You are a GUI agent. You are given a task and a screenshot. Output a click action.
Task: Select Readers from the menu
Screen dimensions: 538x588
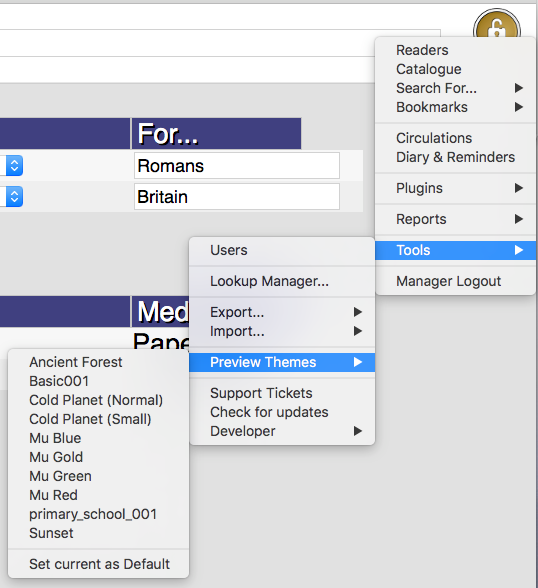[x=422, y=50]
